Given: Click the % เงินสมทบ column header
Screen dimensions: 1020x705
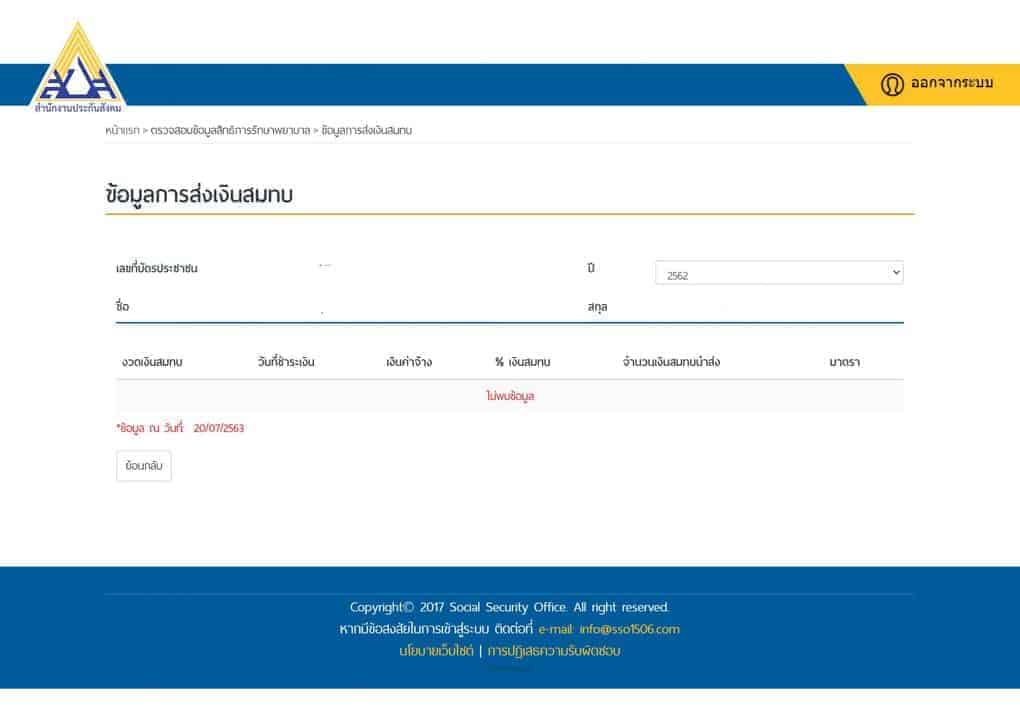Looking at the screenshot, I should pos(522,362).
